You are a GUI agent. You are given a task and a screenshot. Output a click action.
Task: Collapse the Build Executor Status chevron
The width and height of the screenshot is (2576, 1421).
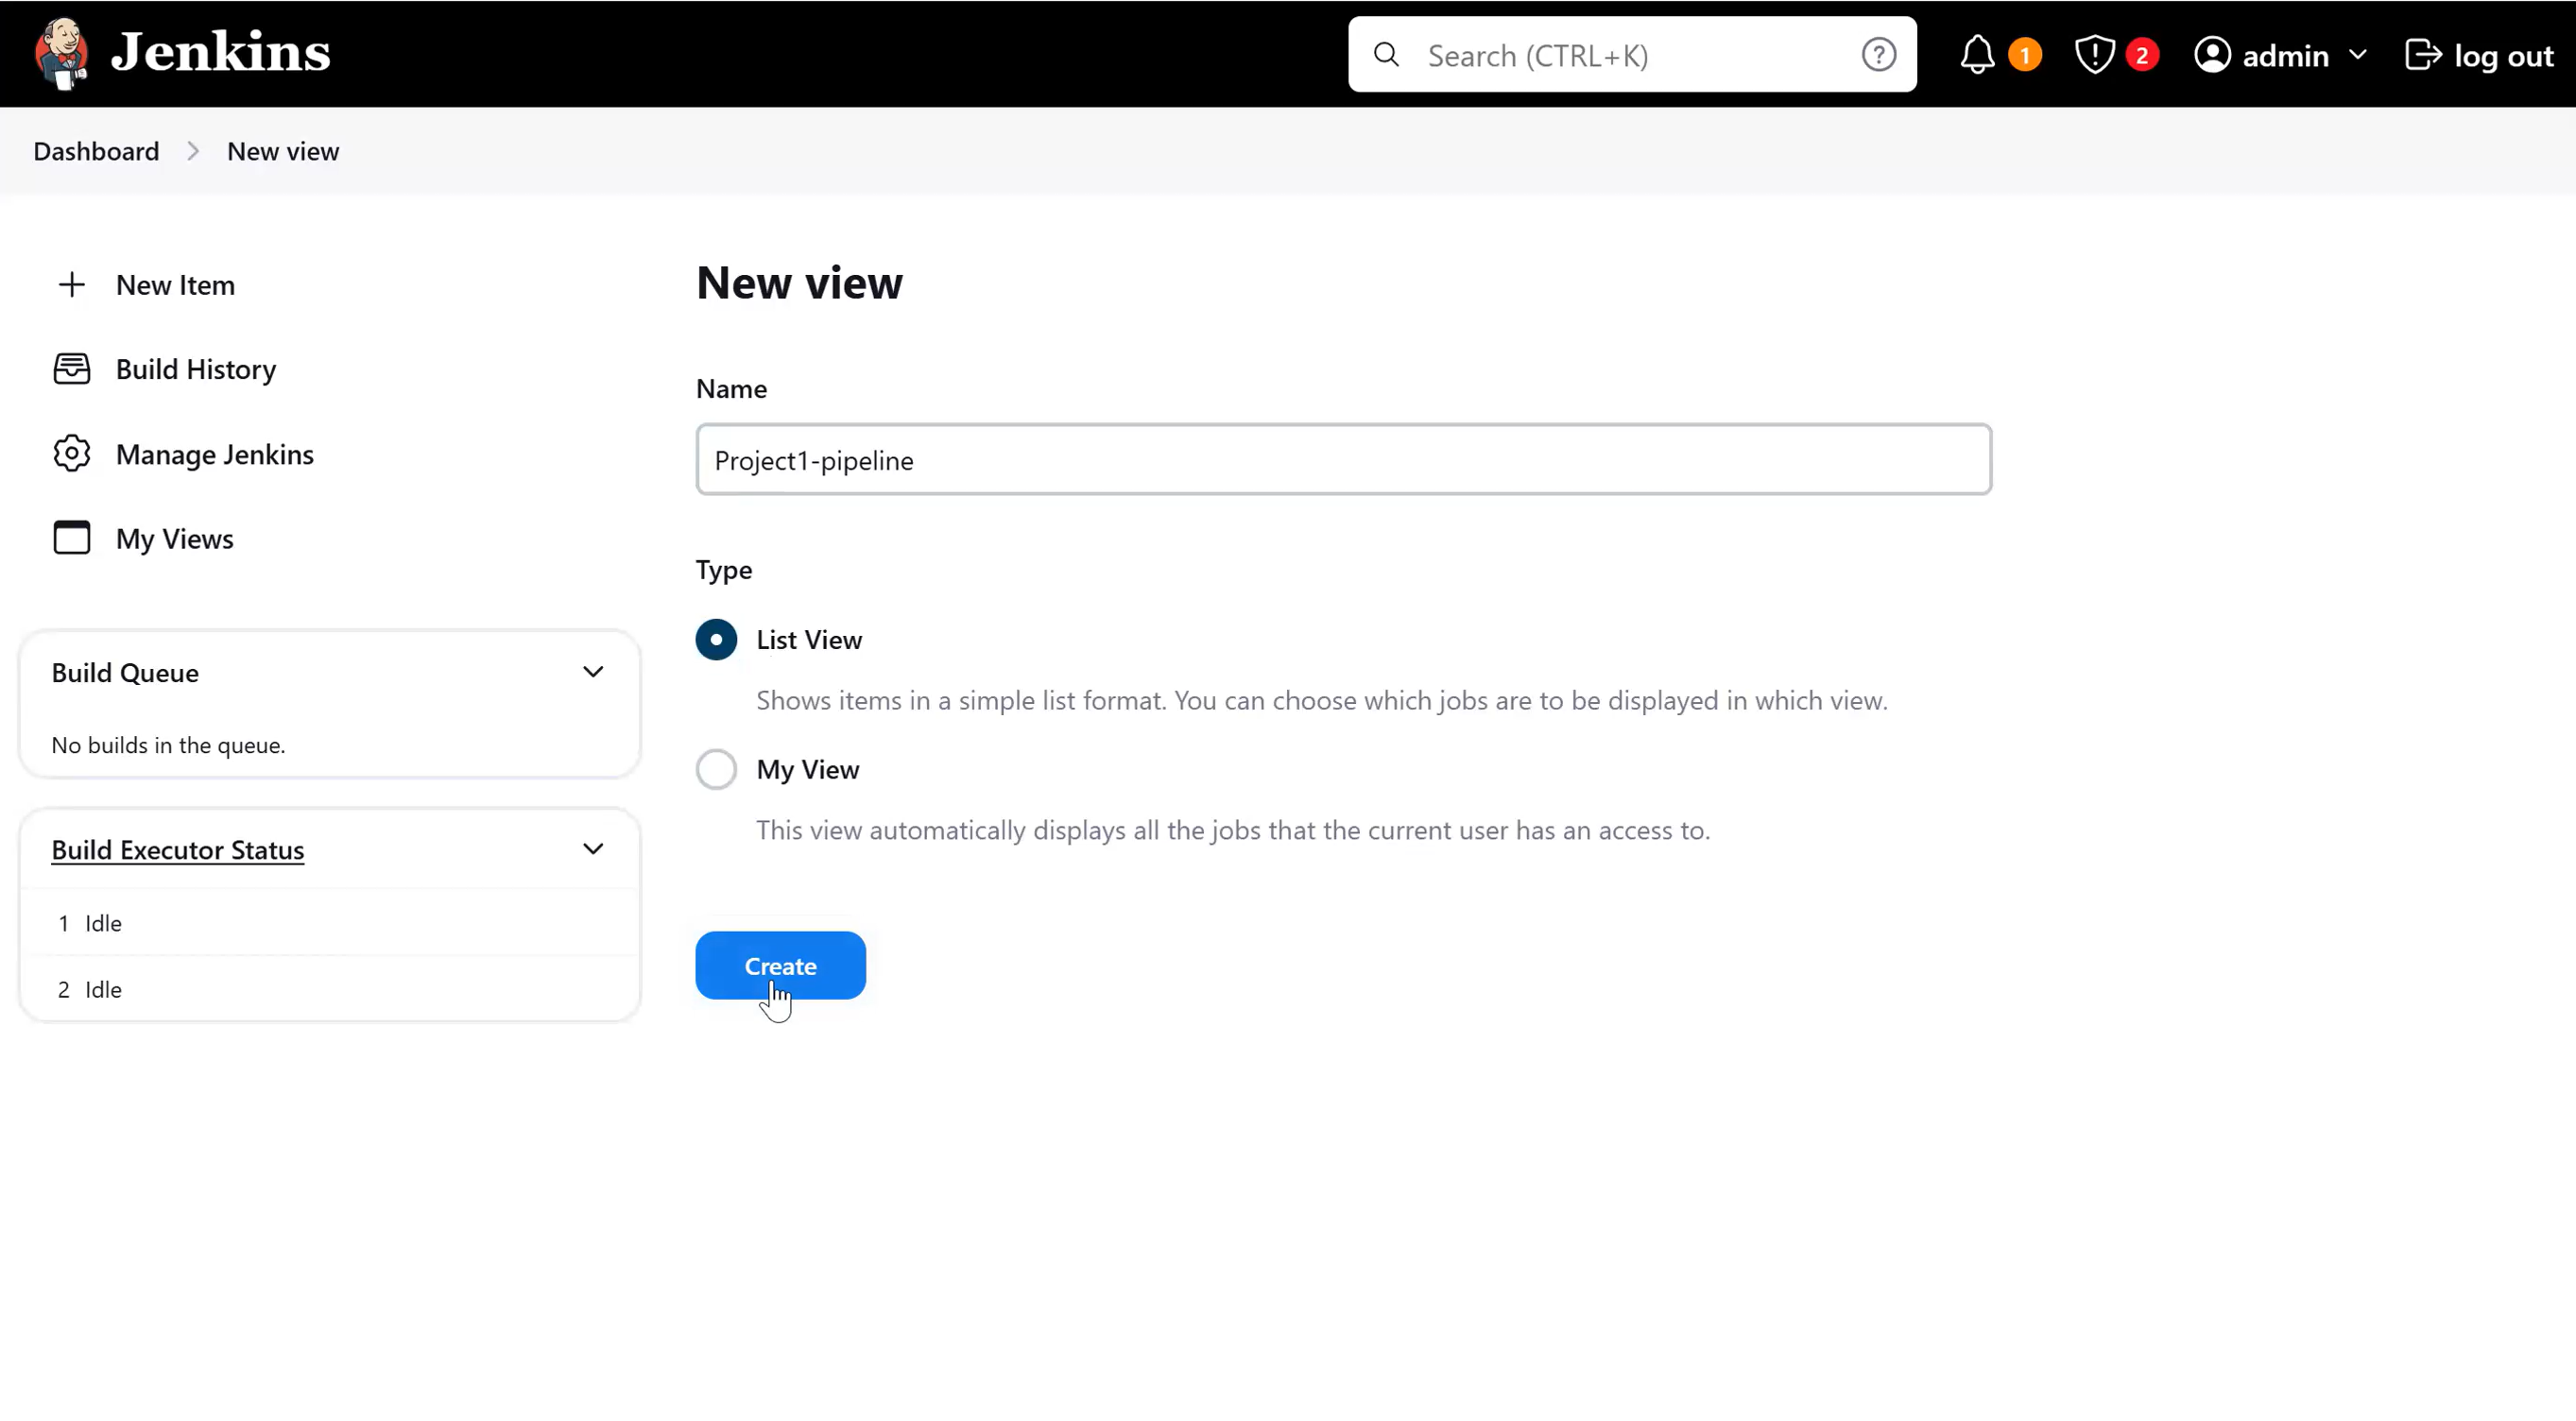593,849
